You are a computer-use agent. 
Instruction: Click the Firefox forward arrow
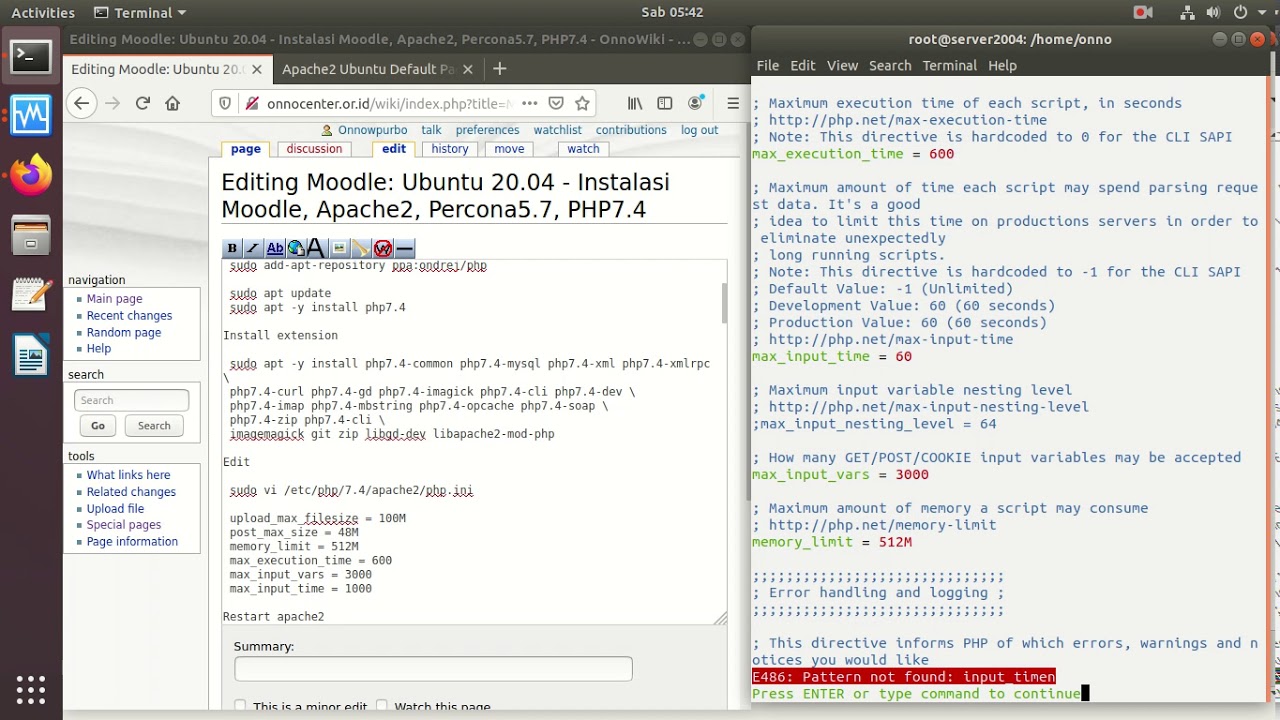112,103
